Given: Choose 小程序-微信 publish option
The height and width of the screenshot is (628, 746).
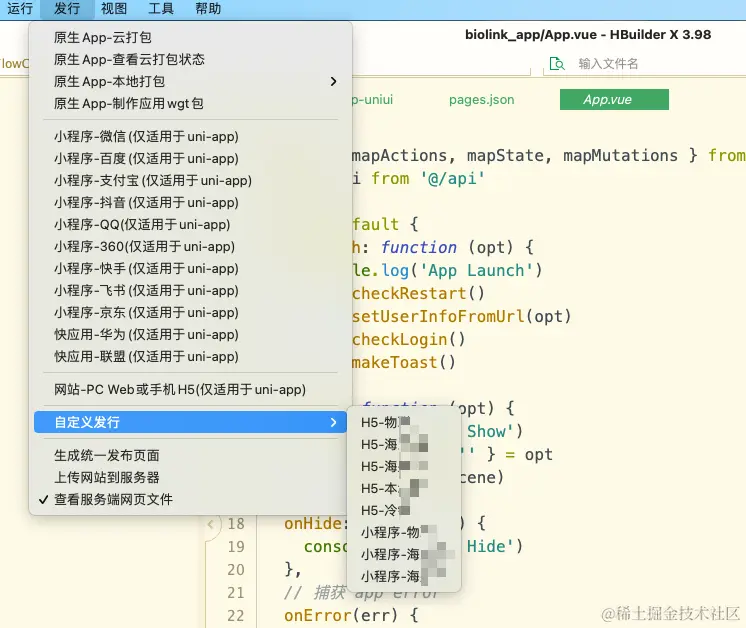Looking at the screenshot, I should click(190, 137).
